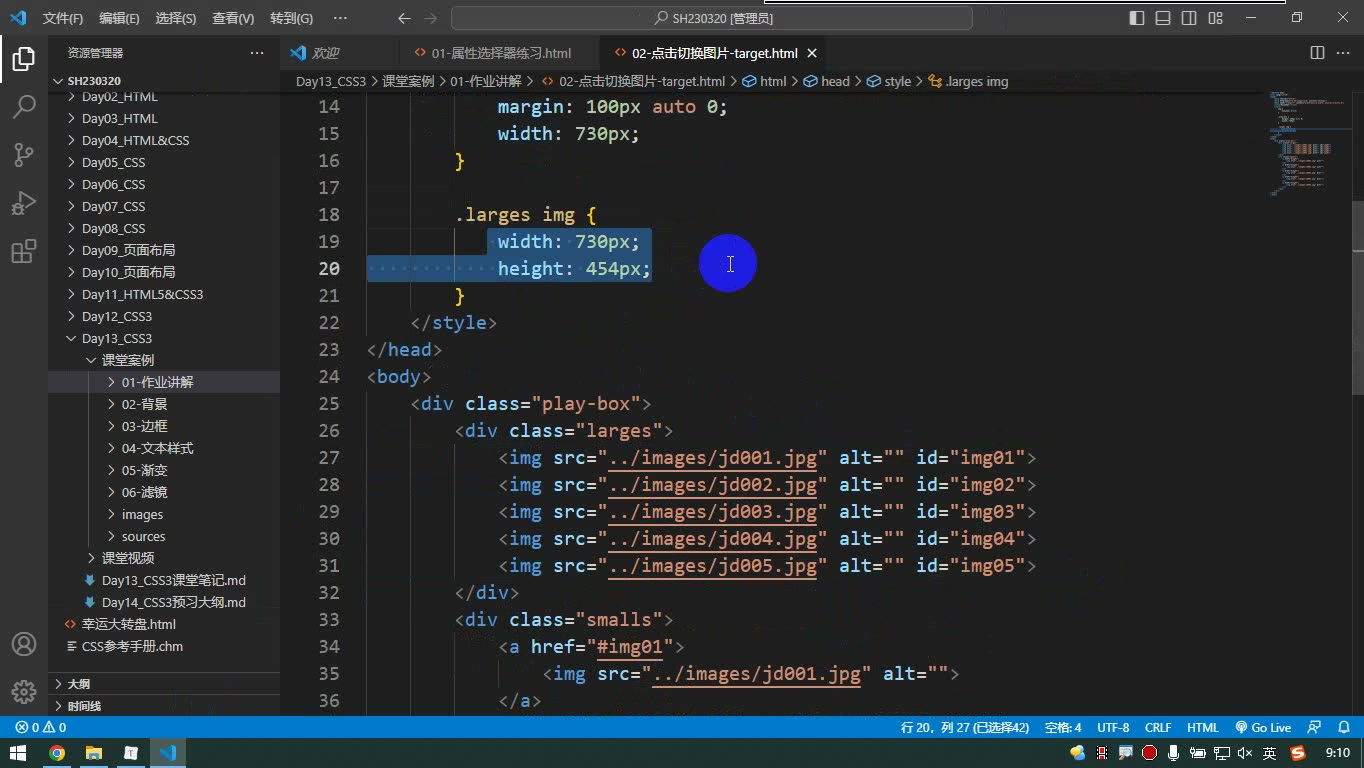Screen dimensions: 1364x768
Task: Open Source Control view icon
Action: coord(24,154)
